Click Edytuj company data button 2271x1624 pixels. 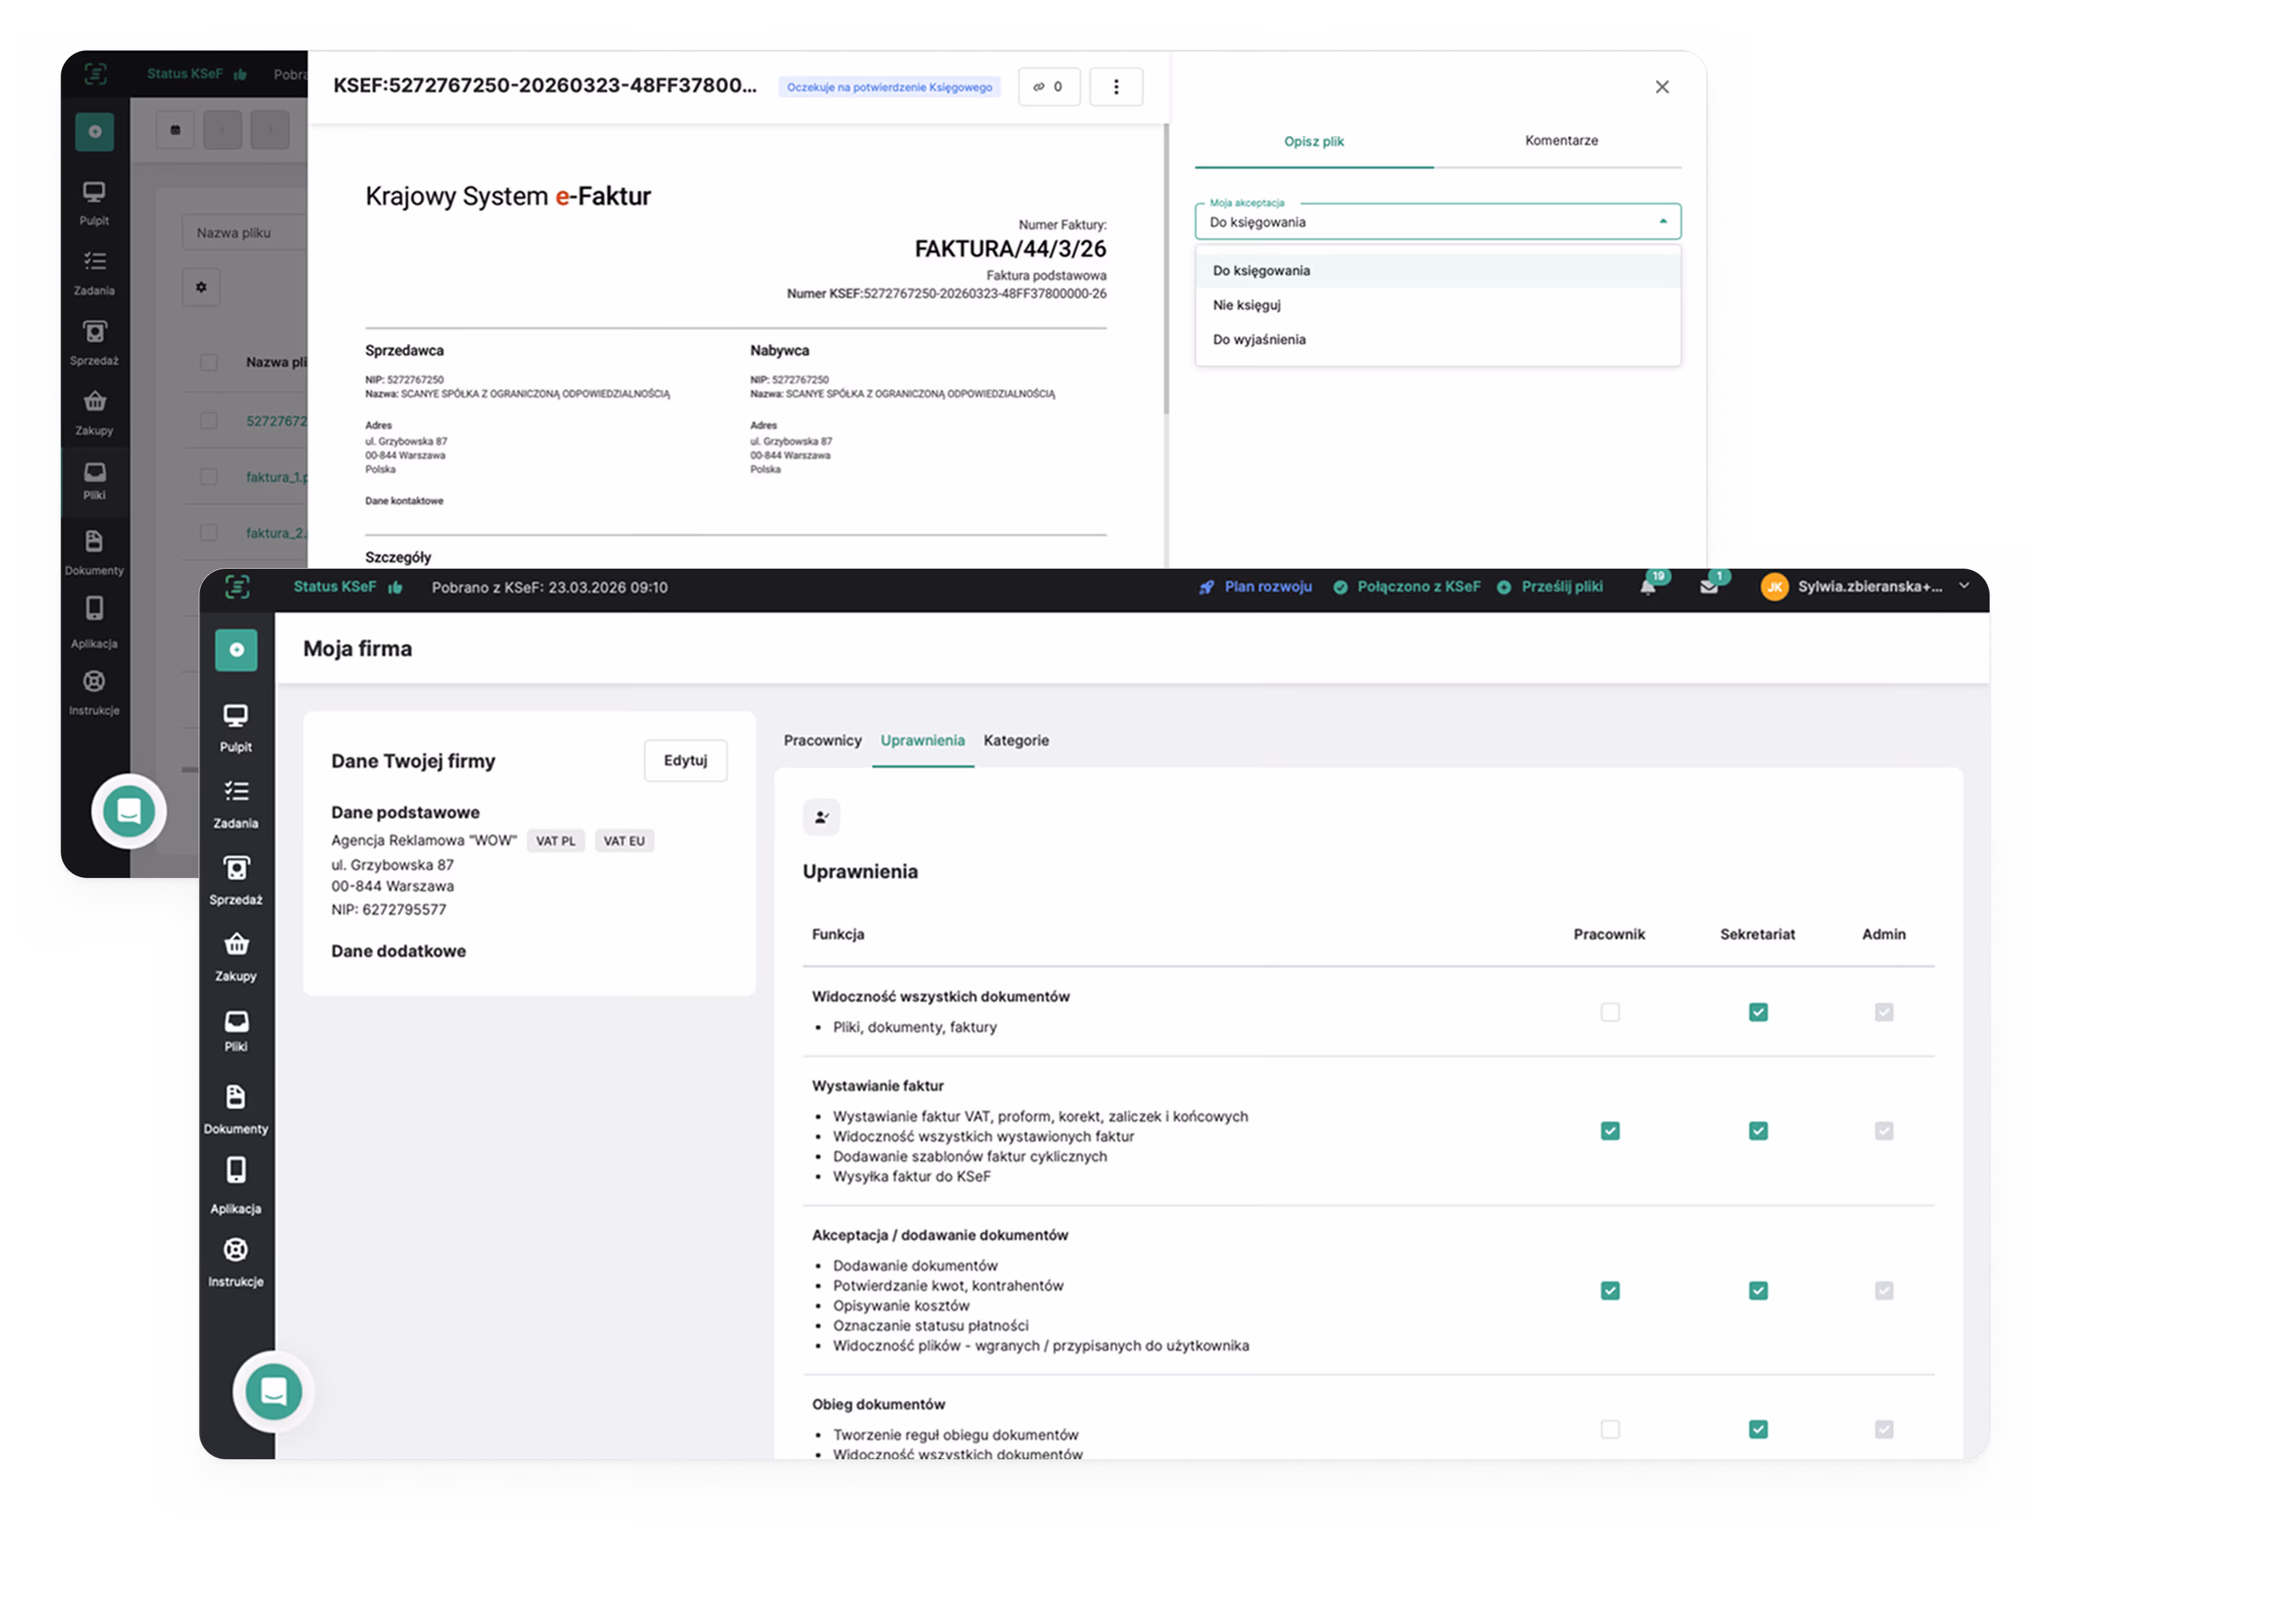click(686, 761)
